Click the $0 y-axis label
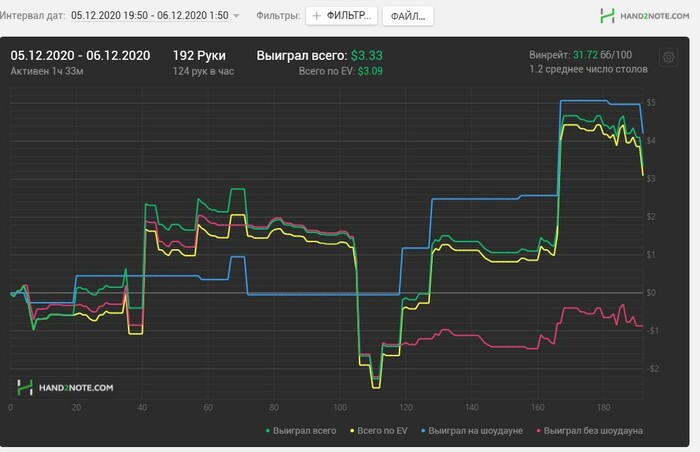Image resolution: width=700 pixels, height=452 pixels. tap(651, 293)
